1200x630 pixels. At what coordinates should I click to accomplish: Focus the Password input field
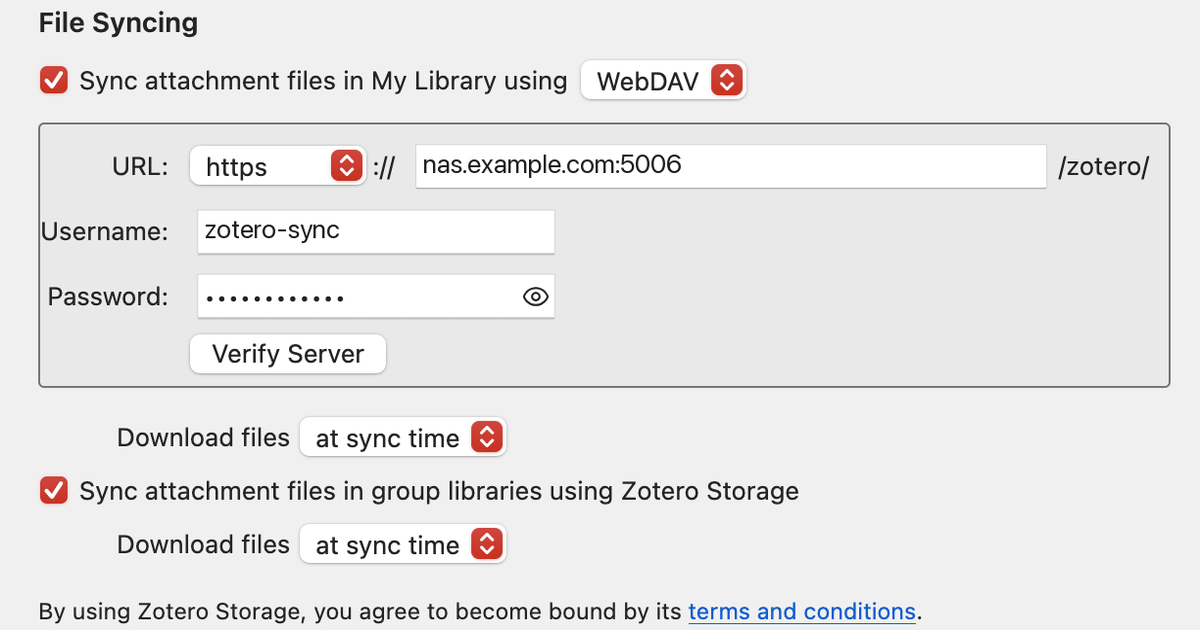(x=376, y=297)
